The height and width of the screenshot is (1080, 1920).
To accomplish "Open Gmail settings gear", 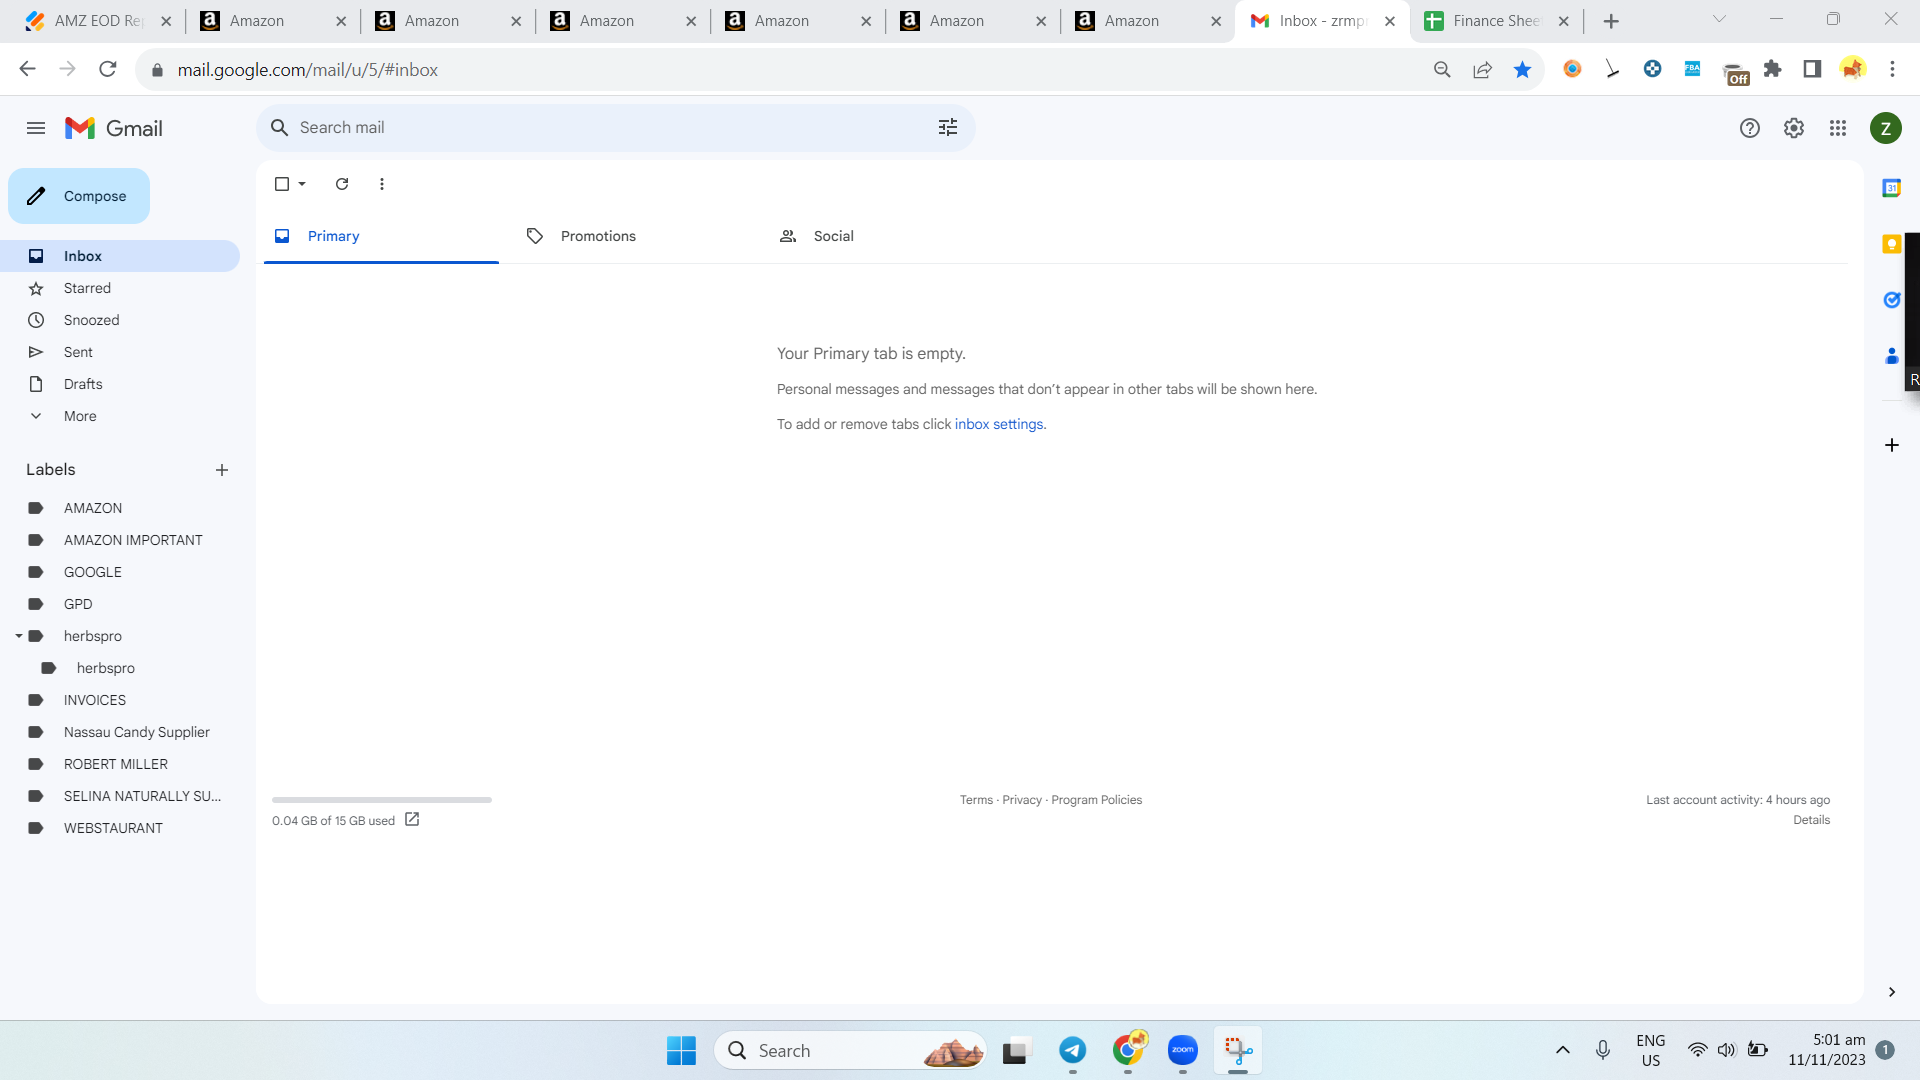I will [1794, 128].
